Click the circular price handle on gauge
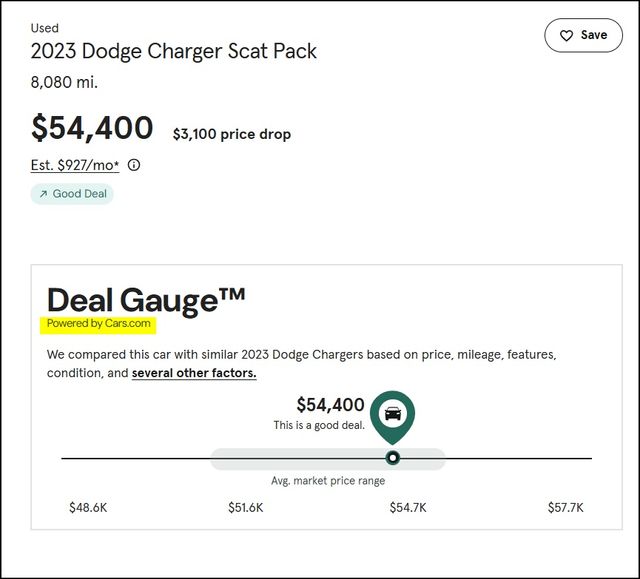The image size is (640, 579). pyautogui.click(x=393, y=458)
